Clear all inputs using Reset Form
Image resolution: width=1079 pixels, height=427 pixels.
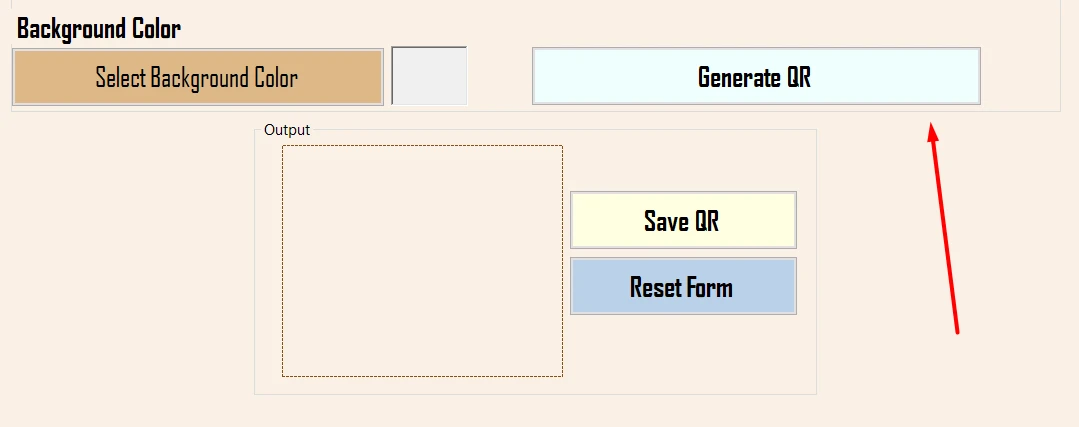pyautogui.click(x=683, y=287)
